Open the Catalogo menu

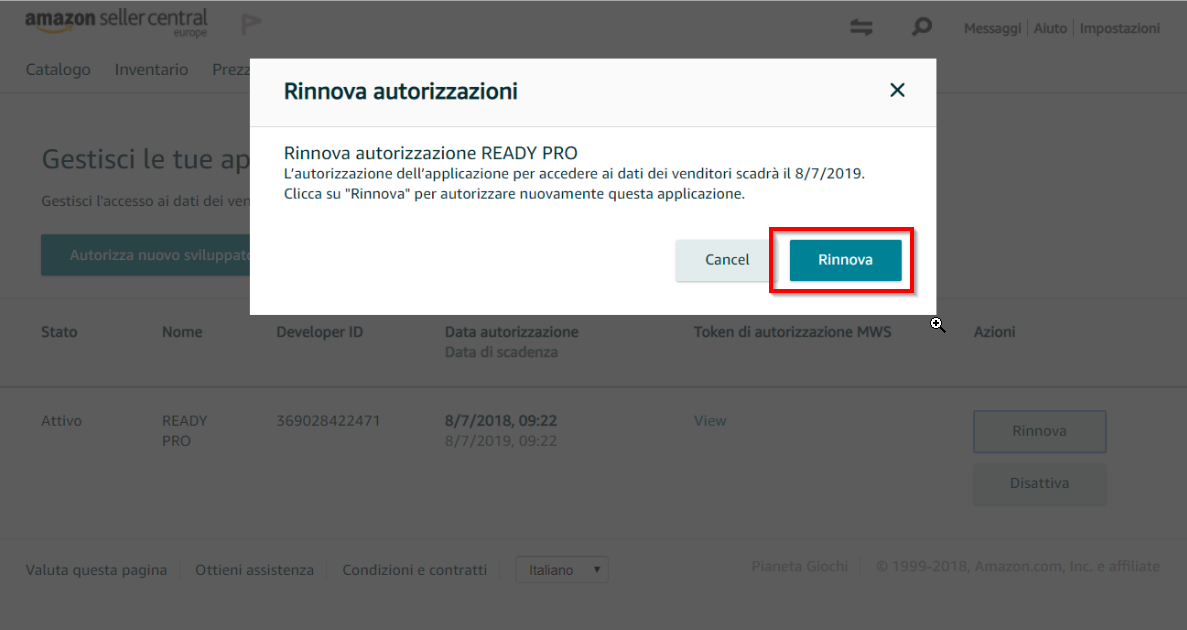58,70
